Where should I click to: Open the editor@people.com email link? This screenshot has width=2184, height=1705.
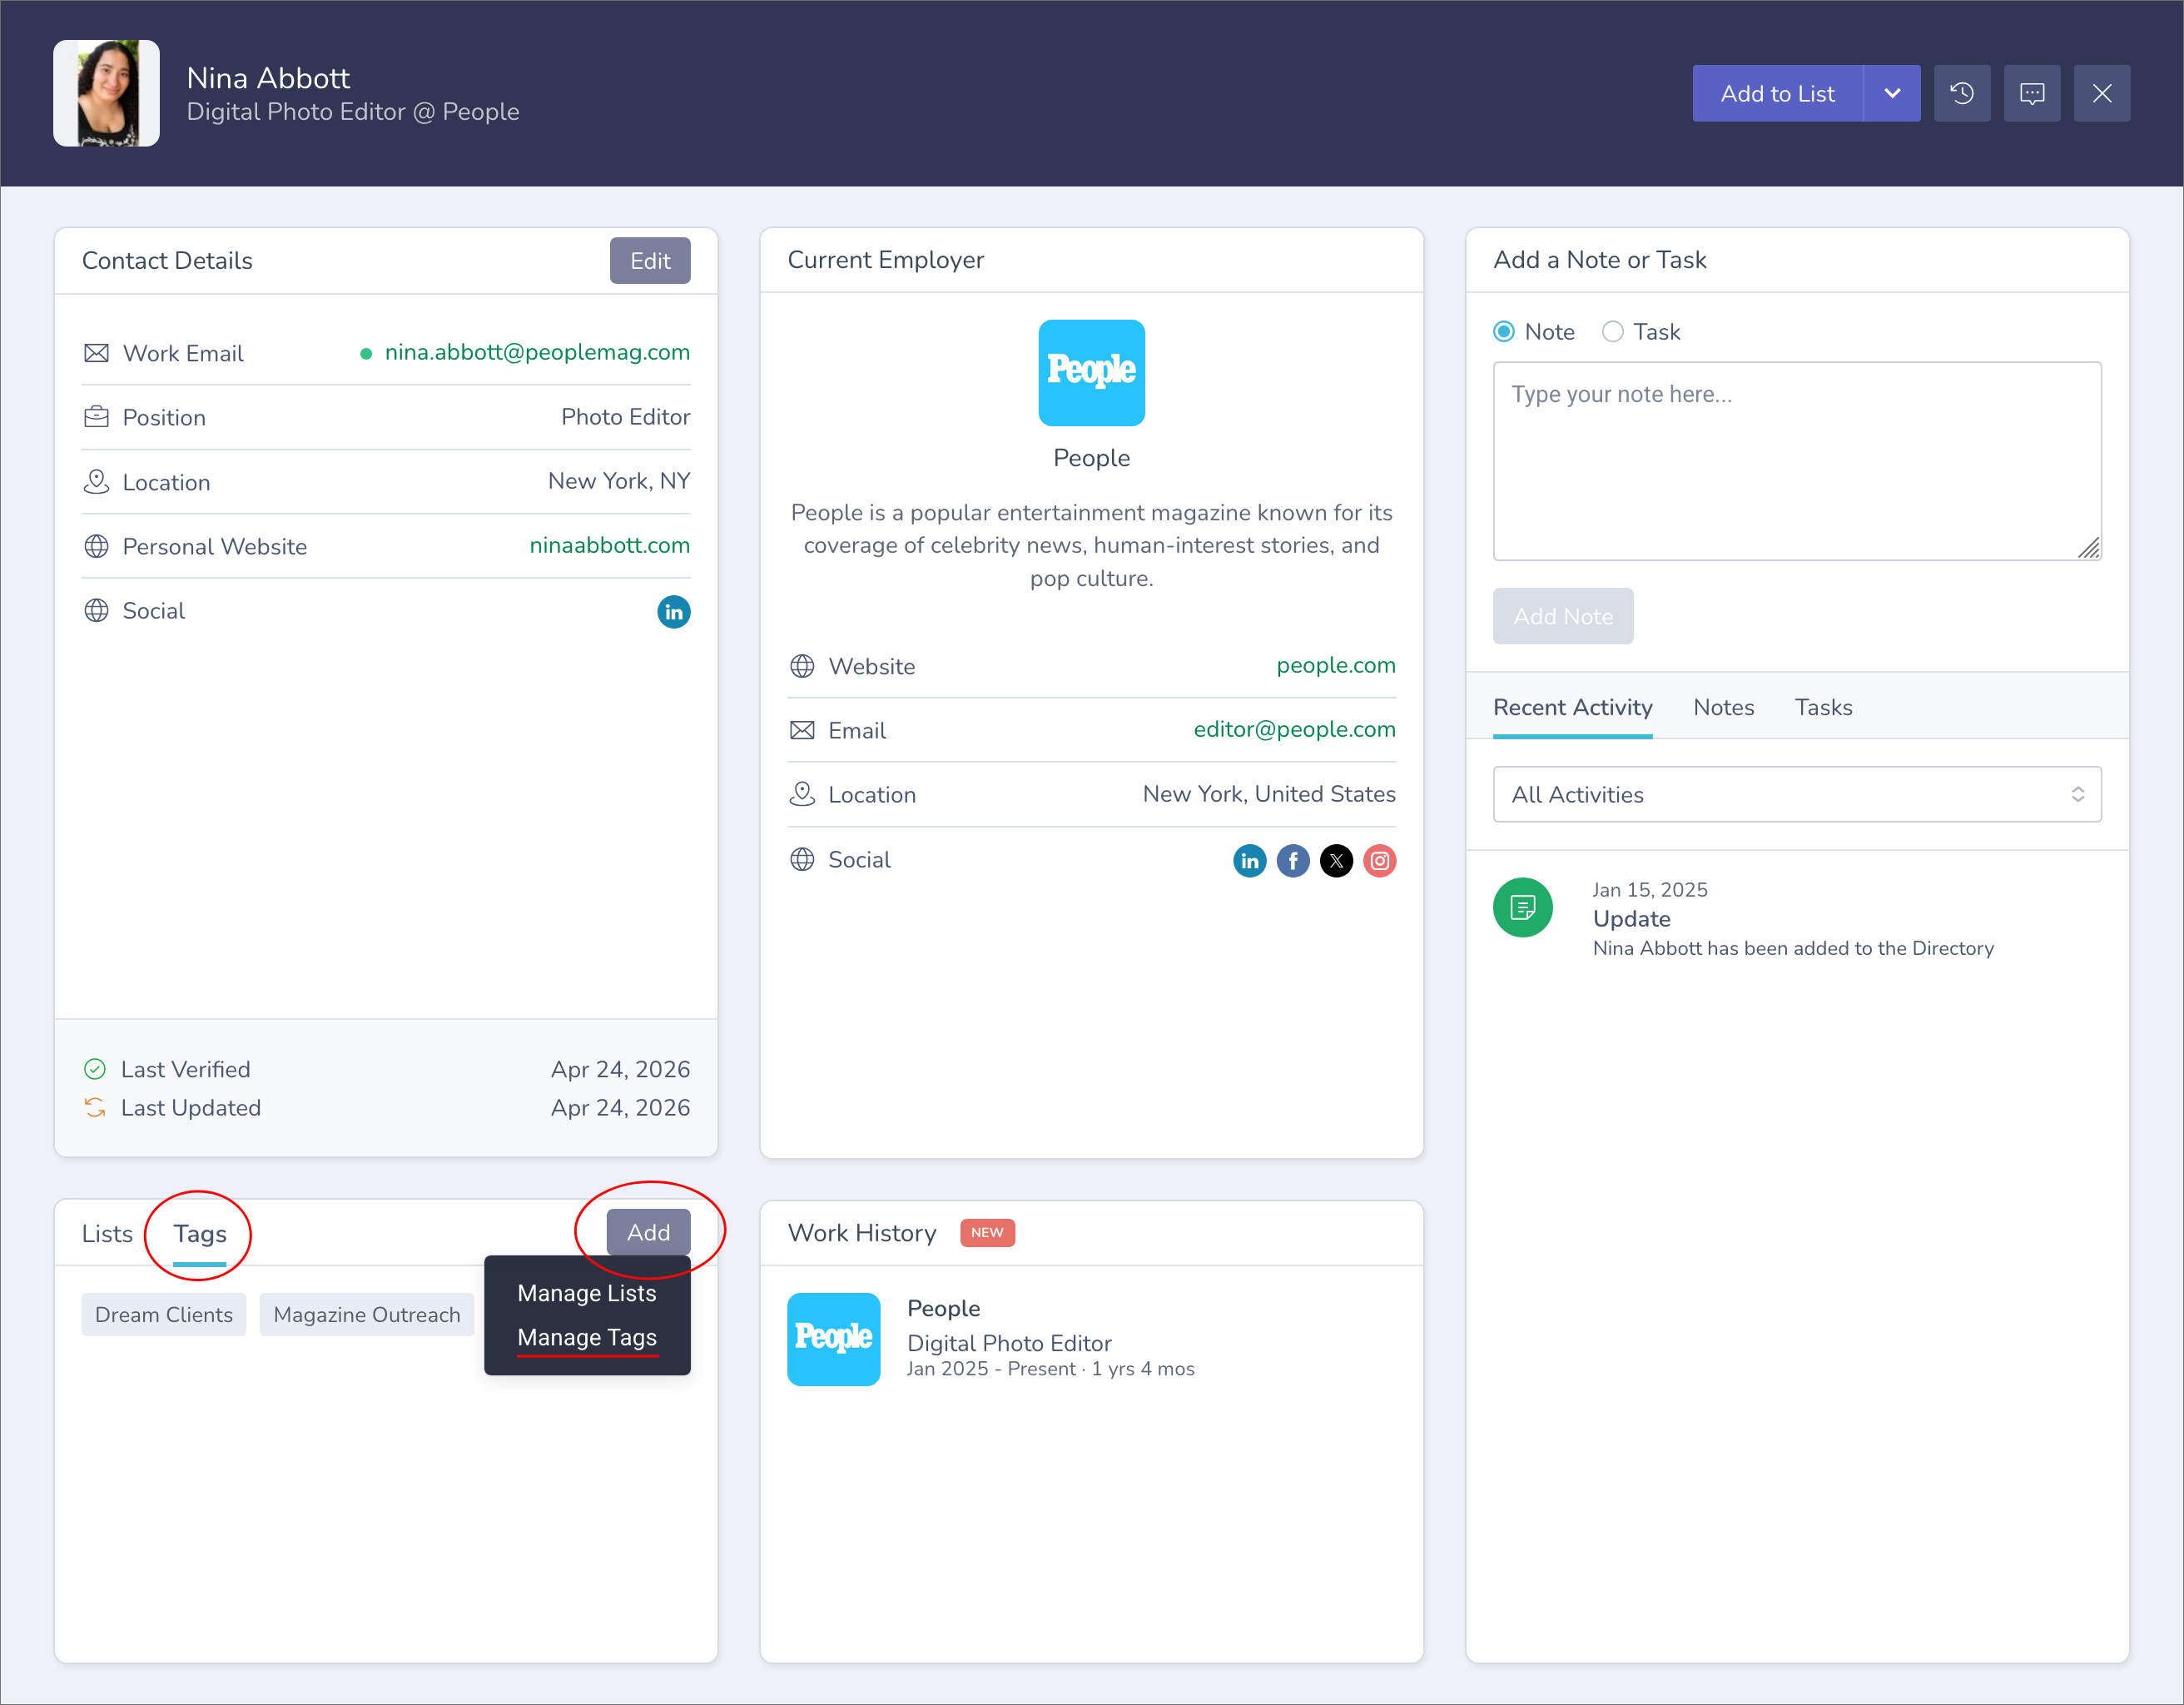[1295, 729]
